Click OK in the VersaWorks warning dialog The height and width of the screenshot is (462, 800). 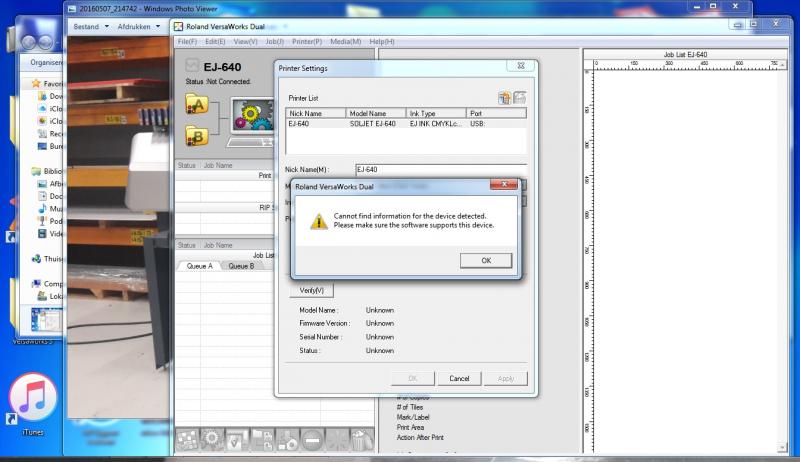click(486, 261)
